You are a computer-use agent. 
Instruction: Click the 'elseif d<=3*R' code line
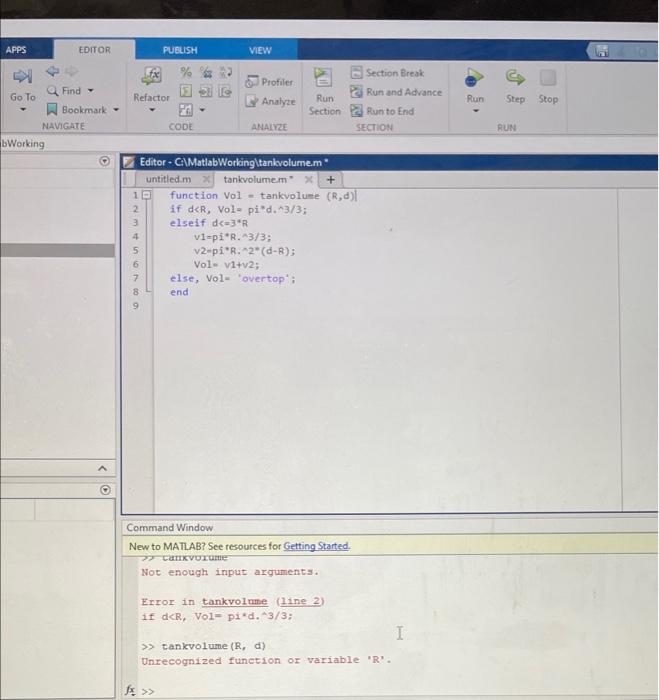click(209, 222)
